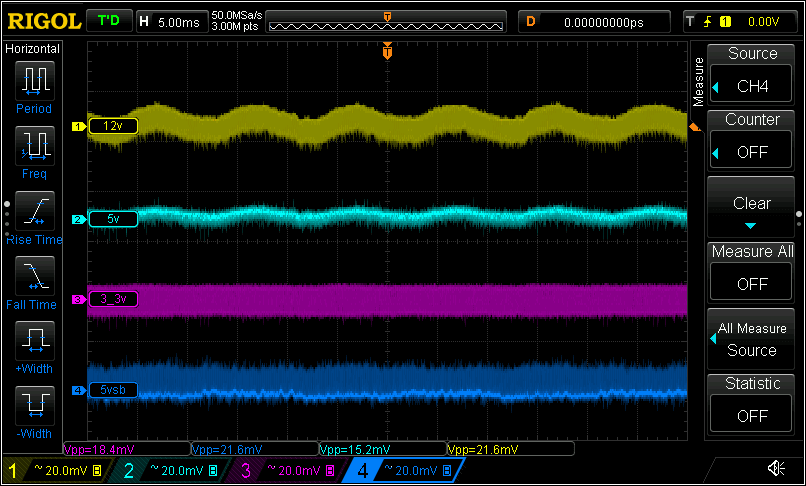This screenshot has width=806, height=486.
Task: Select channel 4 tab at bottom
Action: pyautogui.click(x=403, y=470)
